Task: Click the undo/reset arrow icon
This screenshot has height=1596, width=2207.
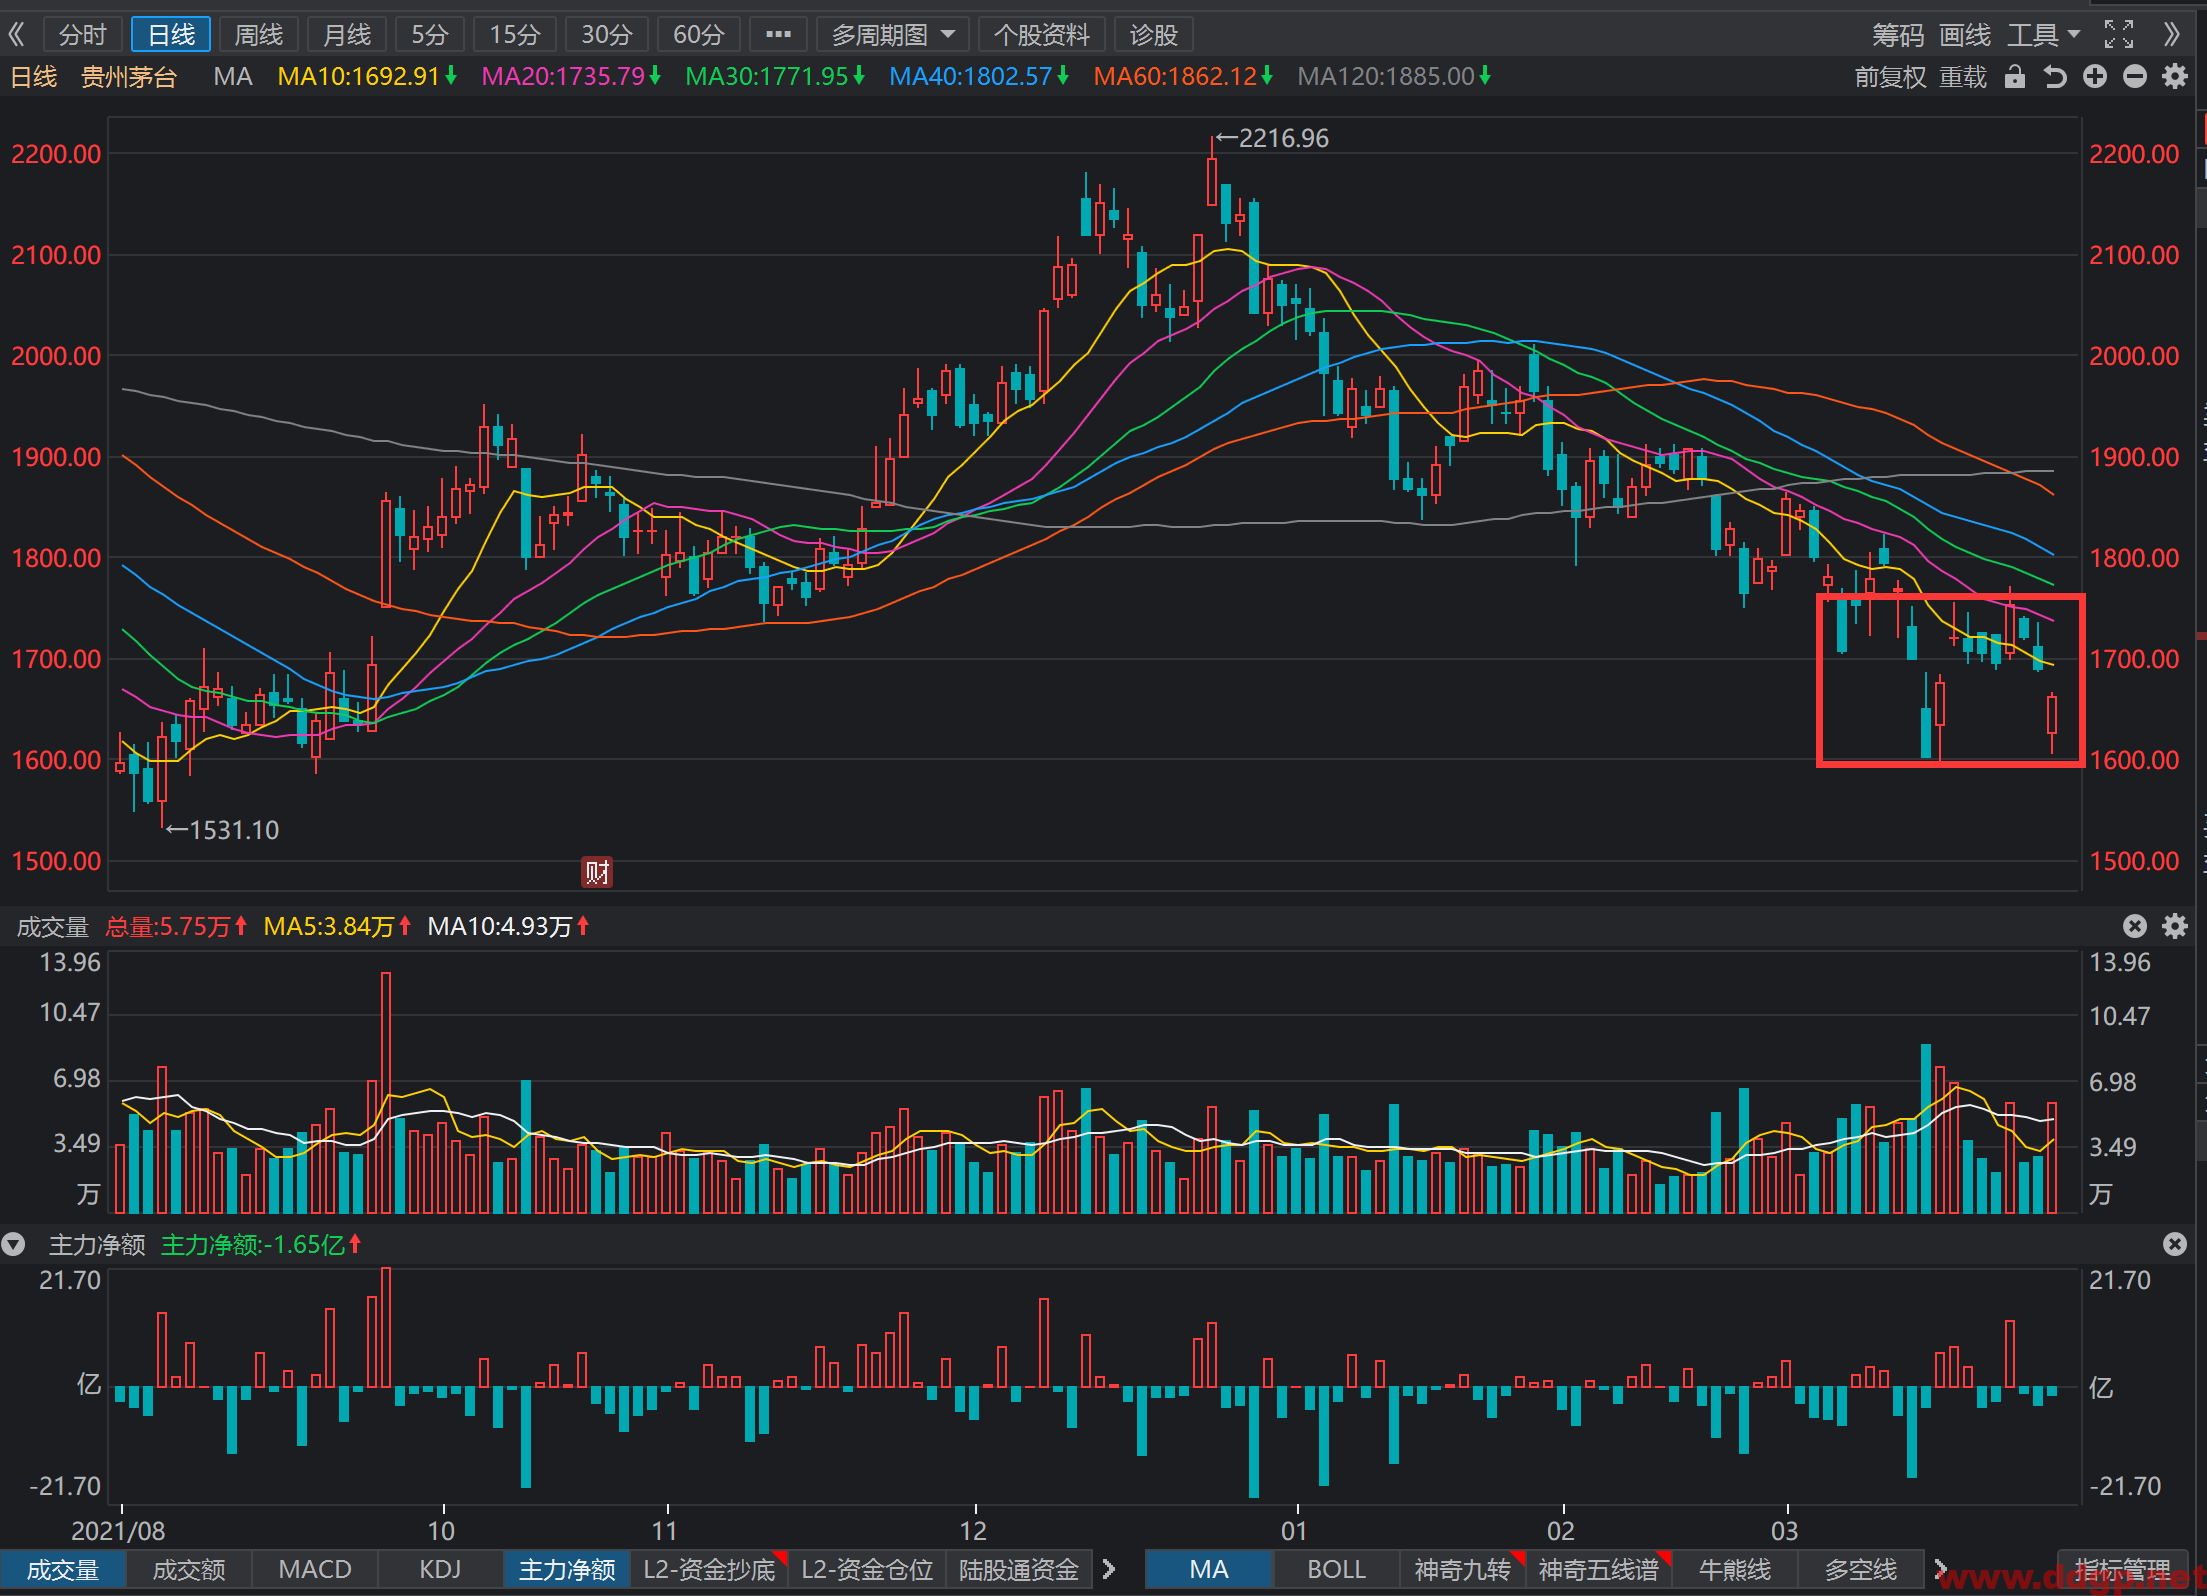Action: point(2055,77)
